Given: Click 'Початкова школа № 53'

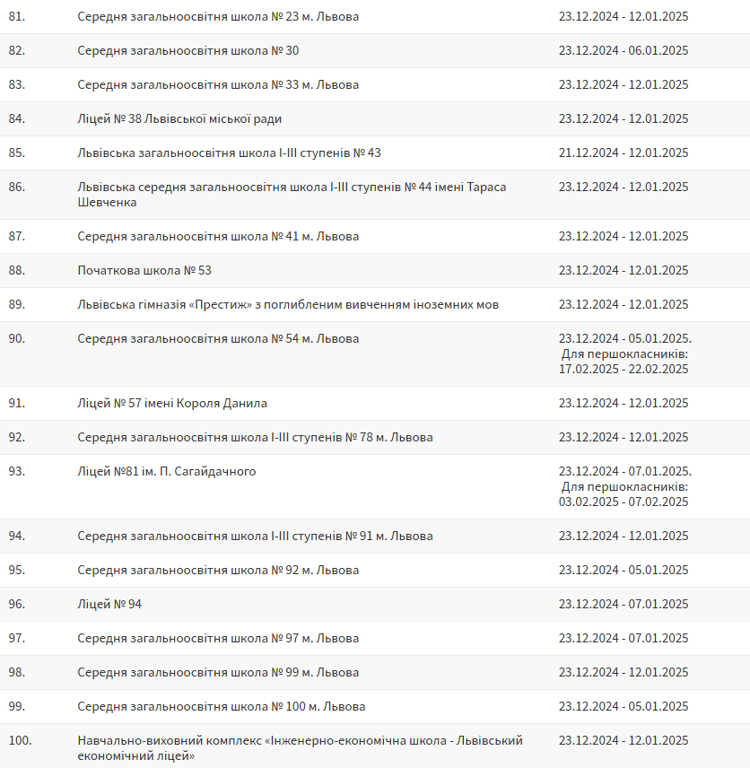Looking at the screenshot, I should point(145,271).
